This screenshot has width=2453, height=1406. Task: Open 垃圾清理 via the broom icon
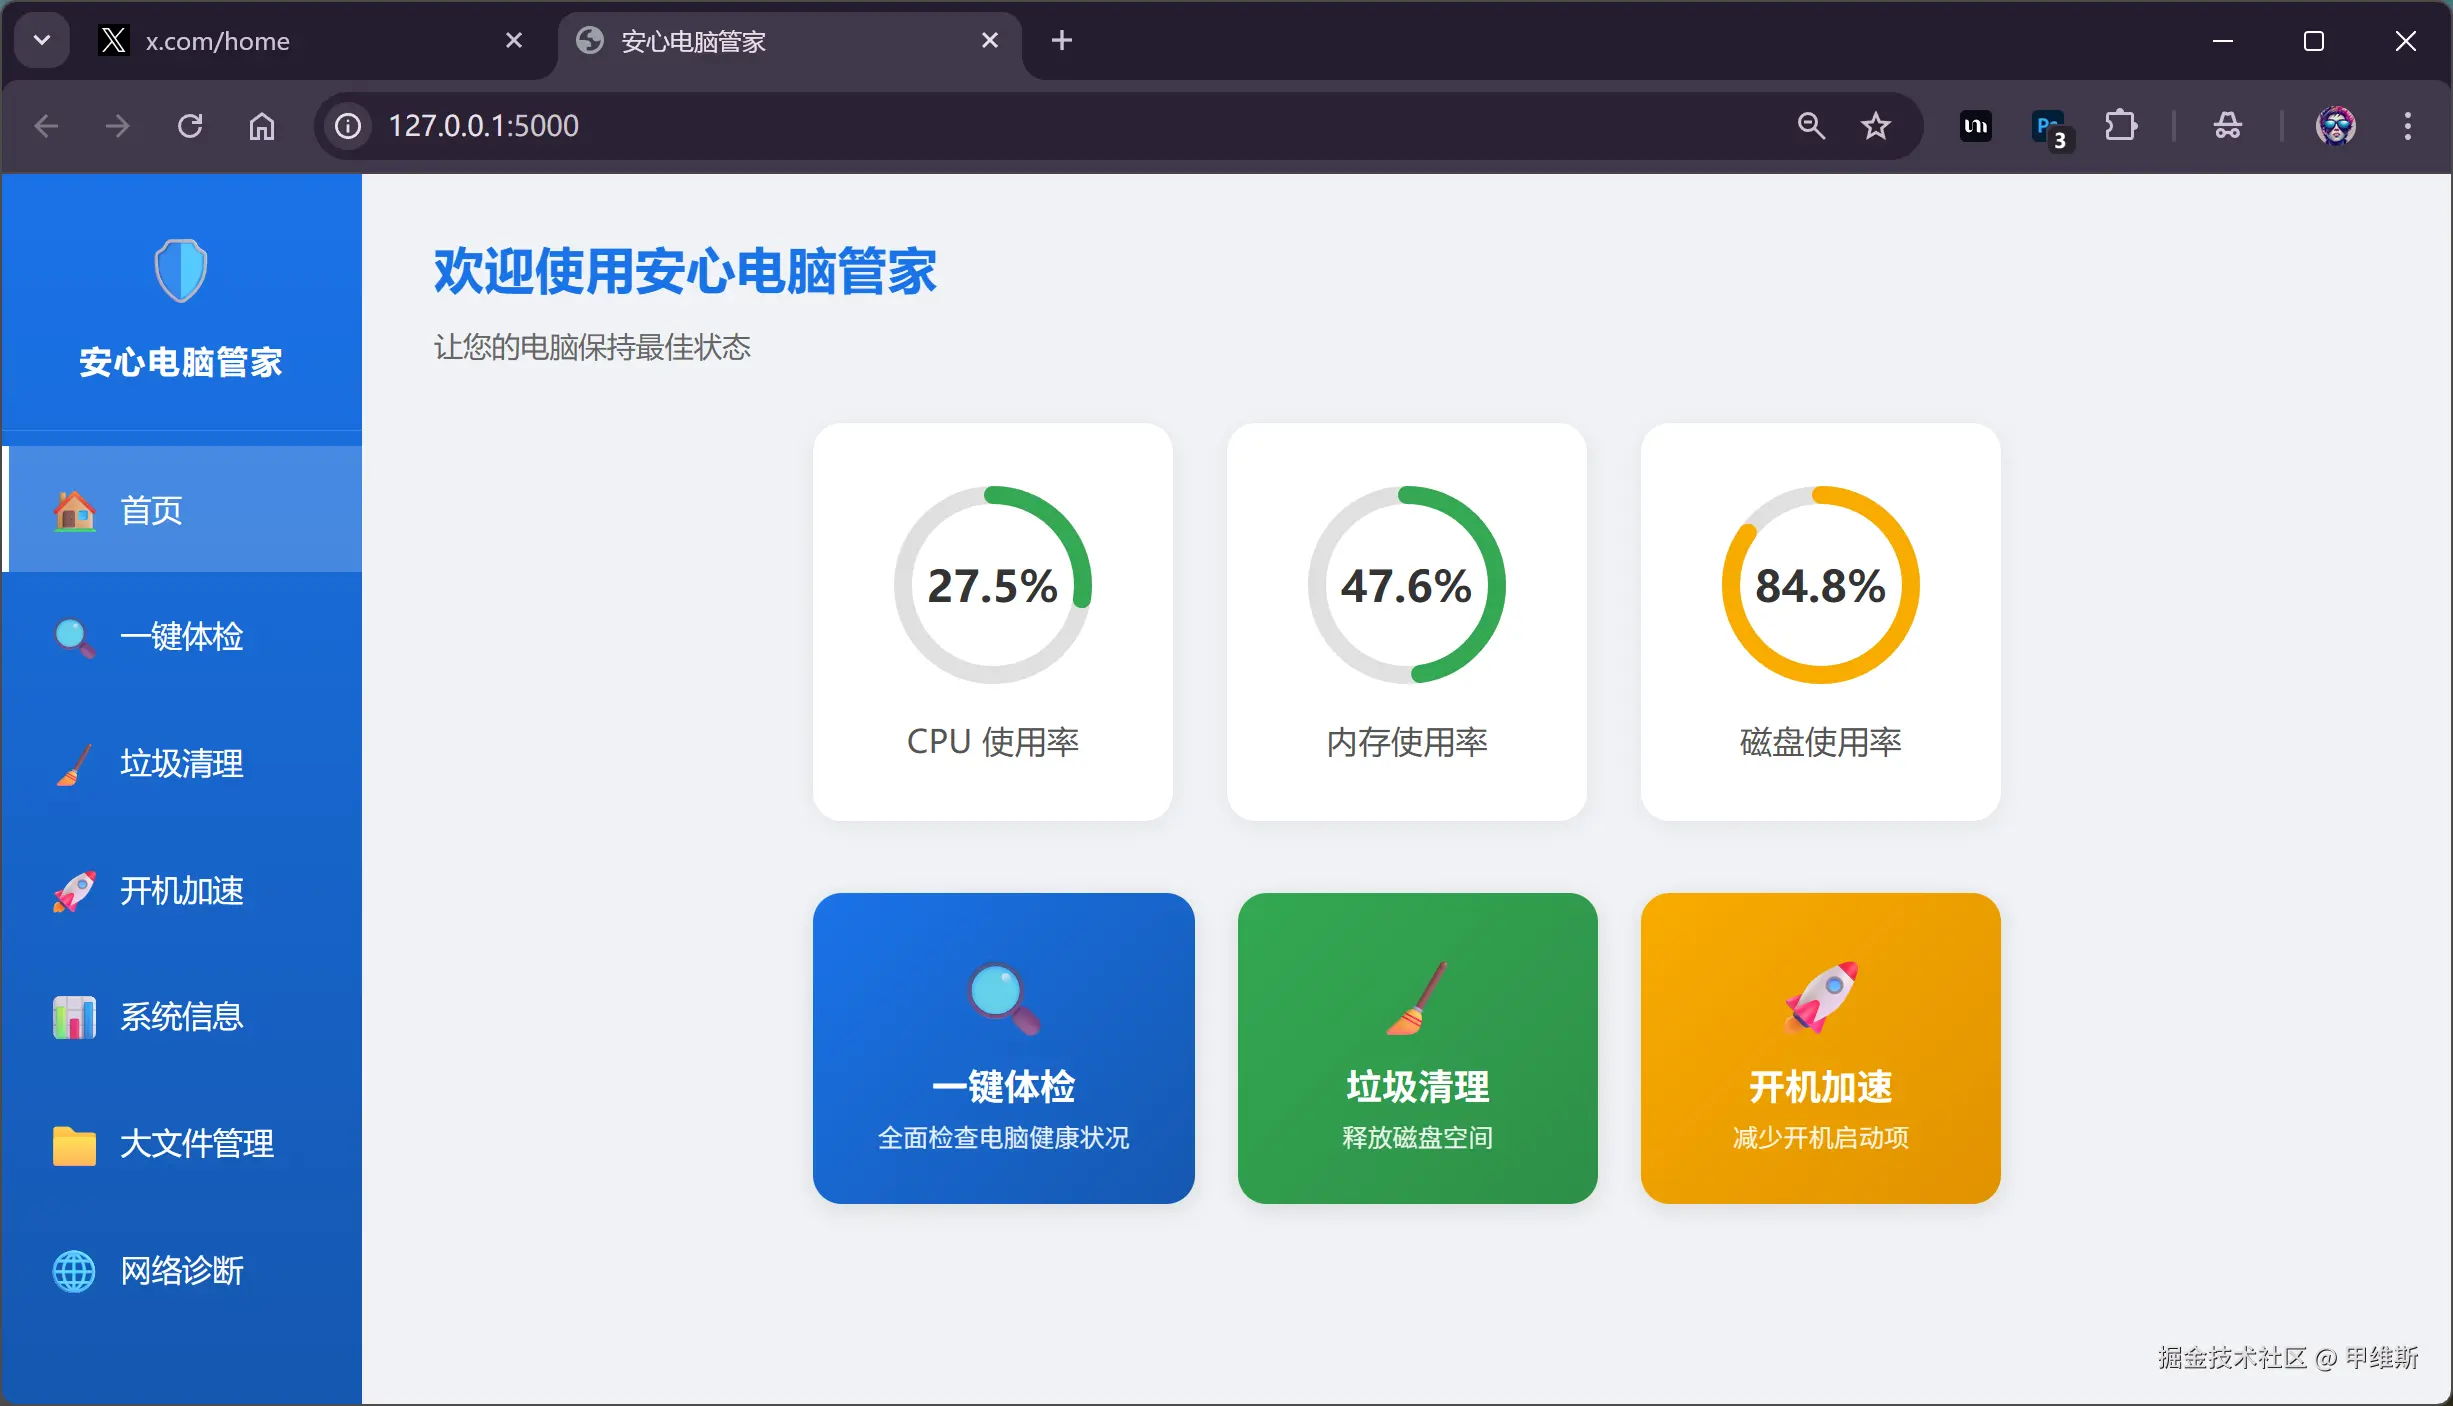[x=181, y=765]
